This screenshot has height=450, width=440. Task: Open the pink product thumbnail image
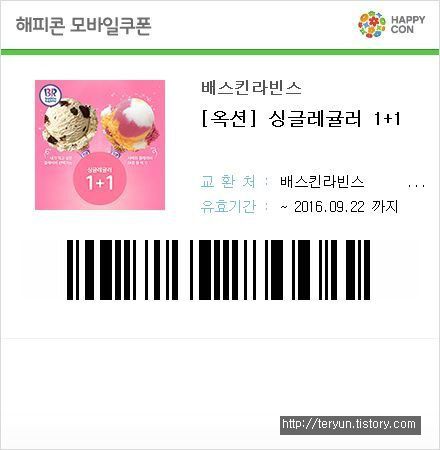pyautogui.click(x=100, y=145)
